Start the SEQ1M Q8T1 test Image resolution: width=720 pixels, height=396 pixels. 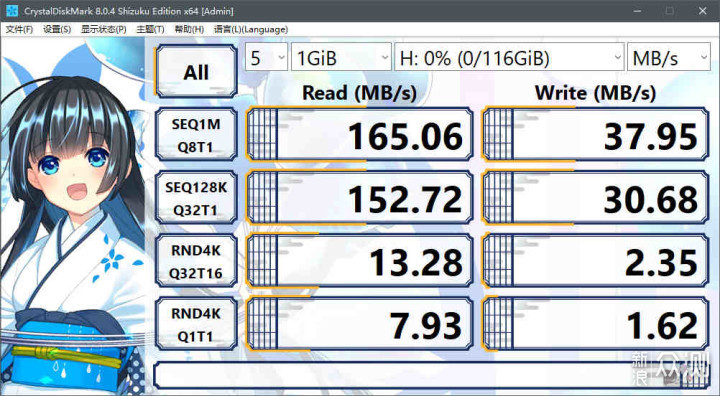[196, 135]
